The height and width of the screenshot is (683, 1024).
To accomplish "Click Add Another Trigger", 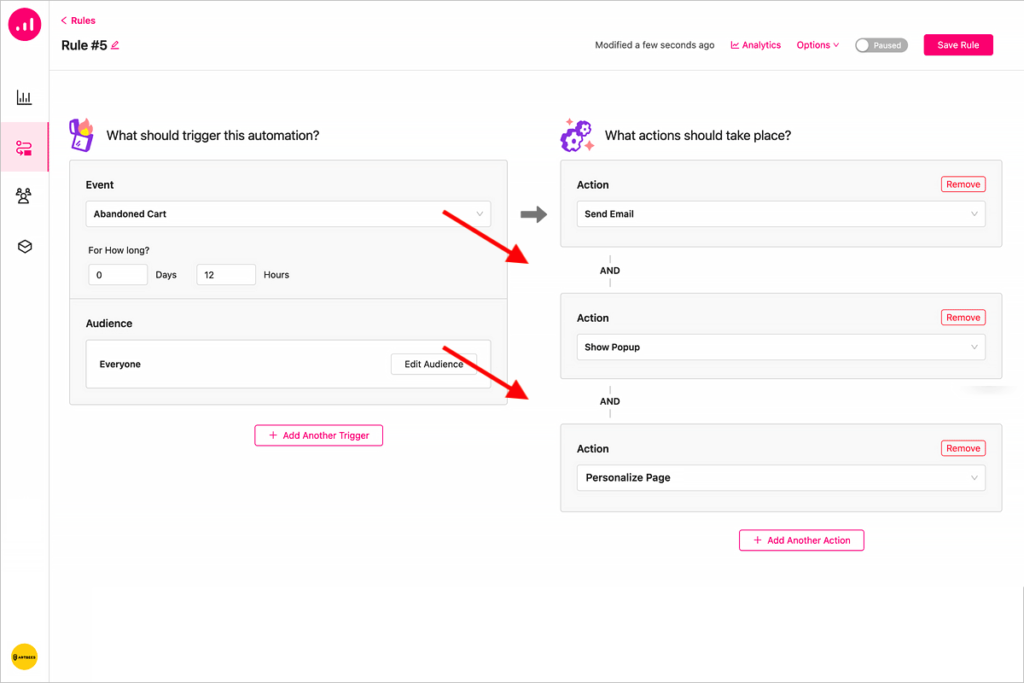I will [x=319, y=436].
